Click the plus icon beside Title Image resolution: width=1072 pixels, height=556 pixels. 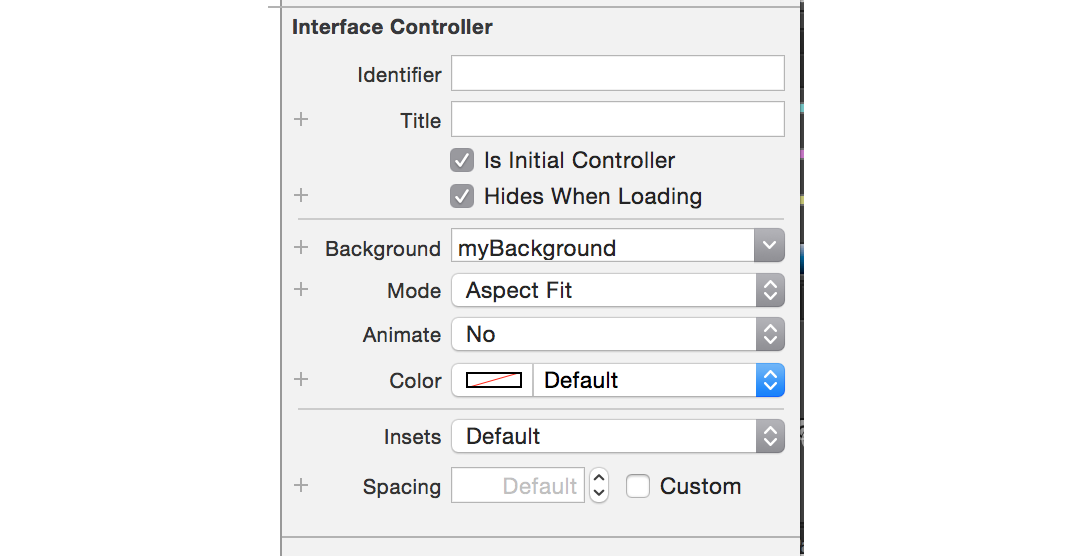pyautogui.click(x=301, y=120)
